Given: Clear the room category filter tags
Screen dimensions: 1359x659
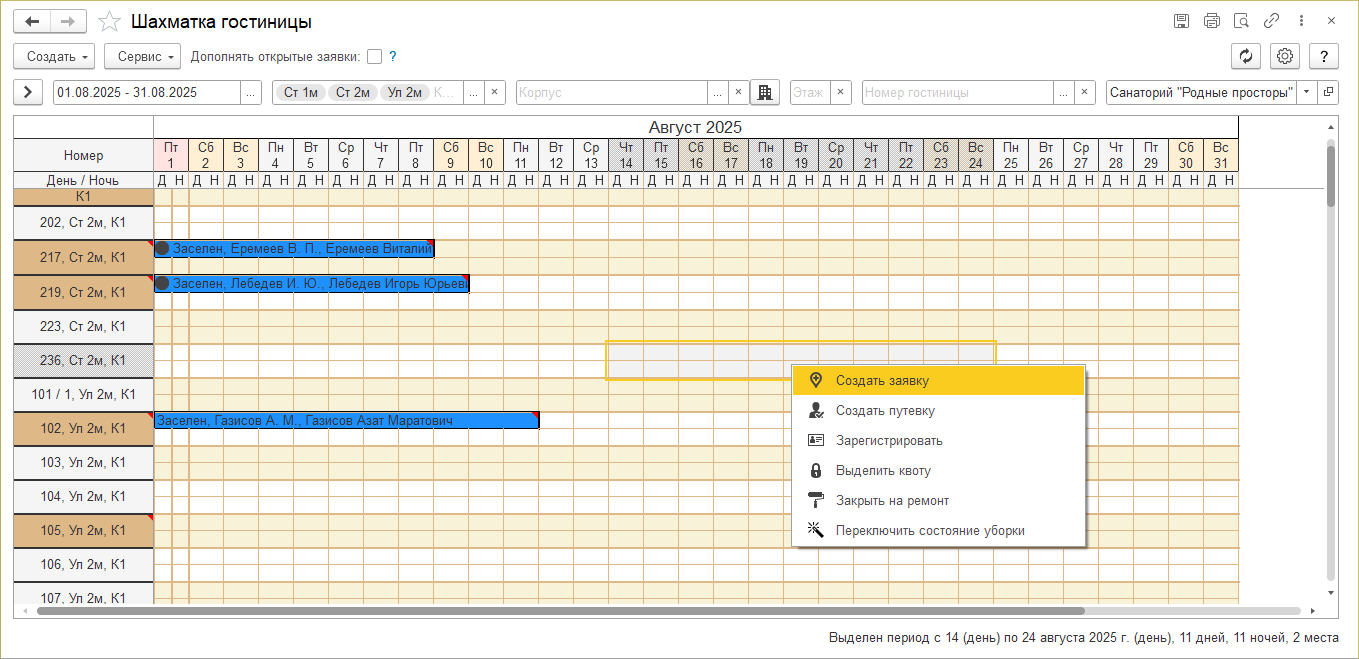Looking at the screenshot, I should pos(494,93).
